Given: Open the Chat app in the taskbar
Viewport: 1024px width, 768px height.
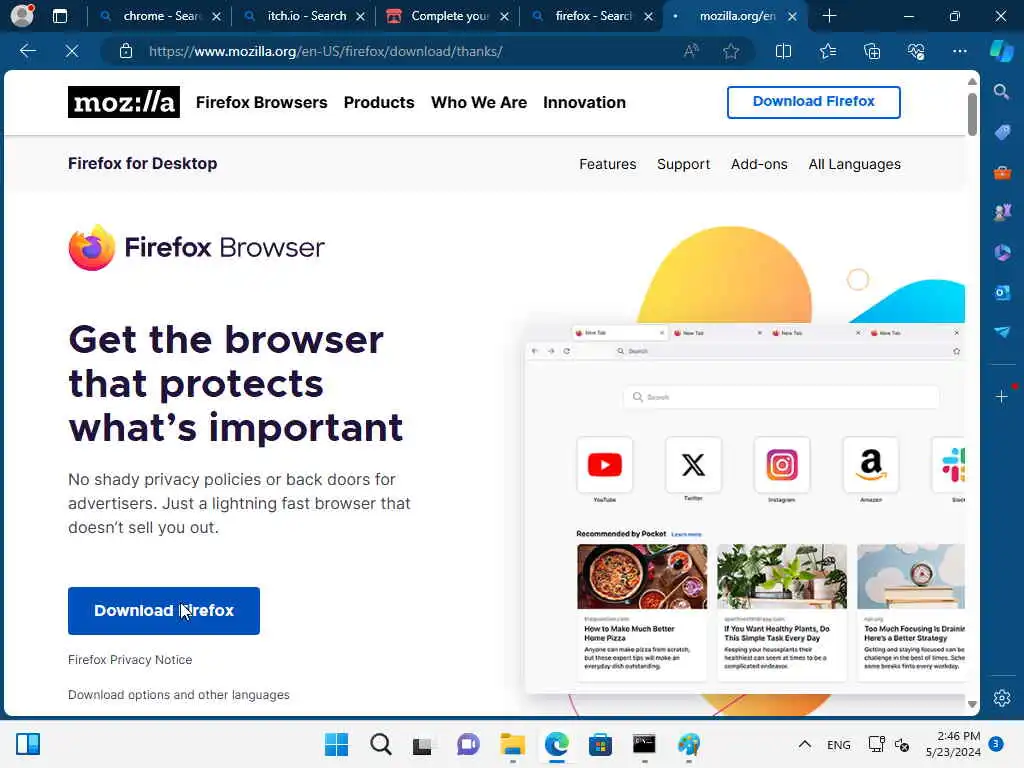Looking at the screenshot, I should (468, 744).
